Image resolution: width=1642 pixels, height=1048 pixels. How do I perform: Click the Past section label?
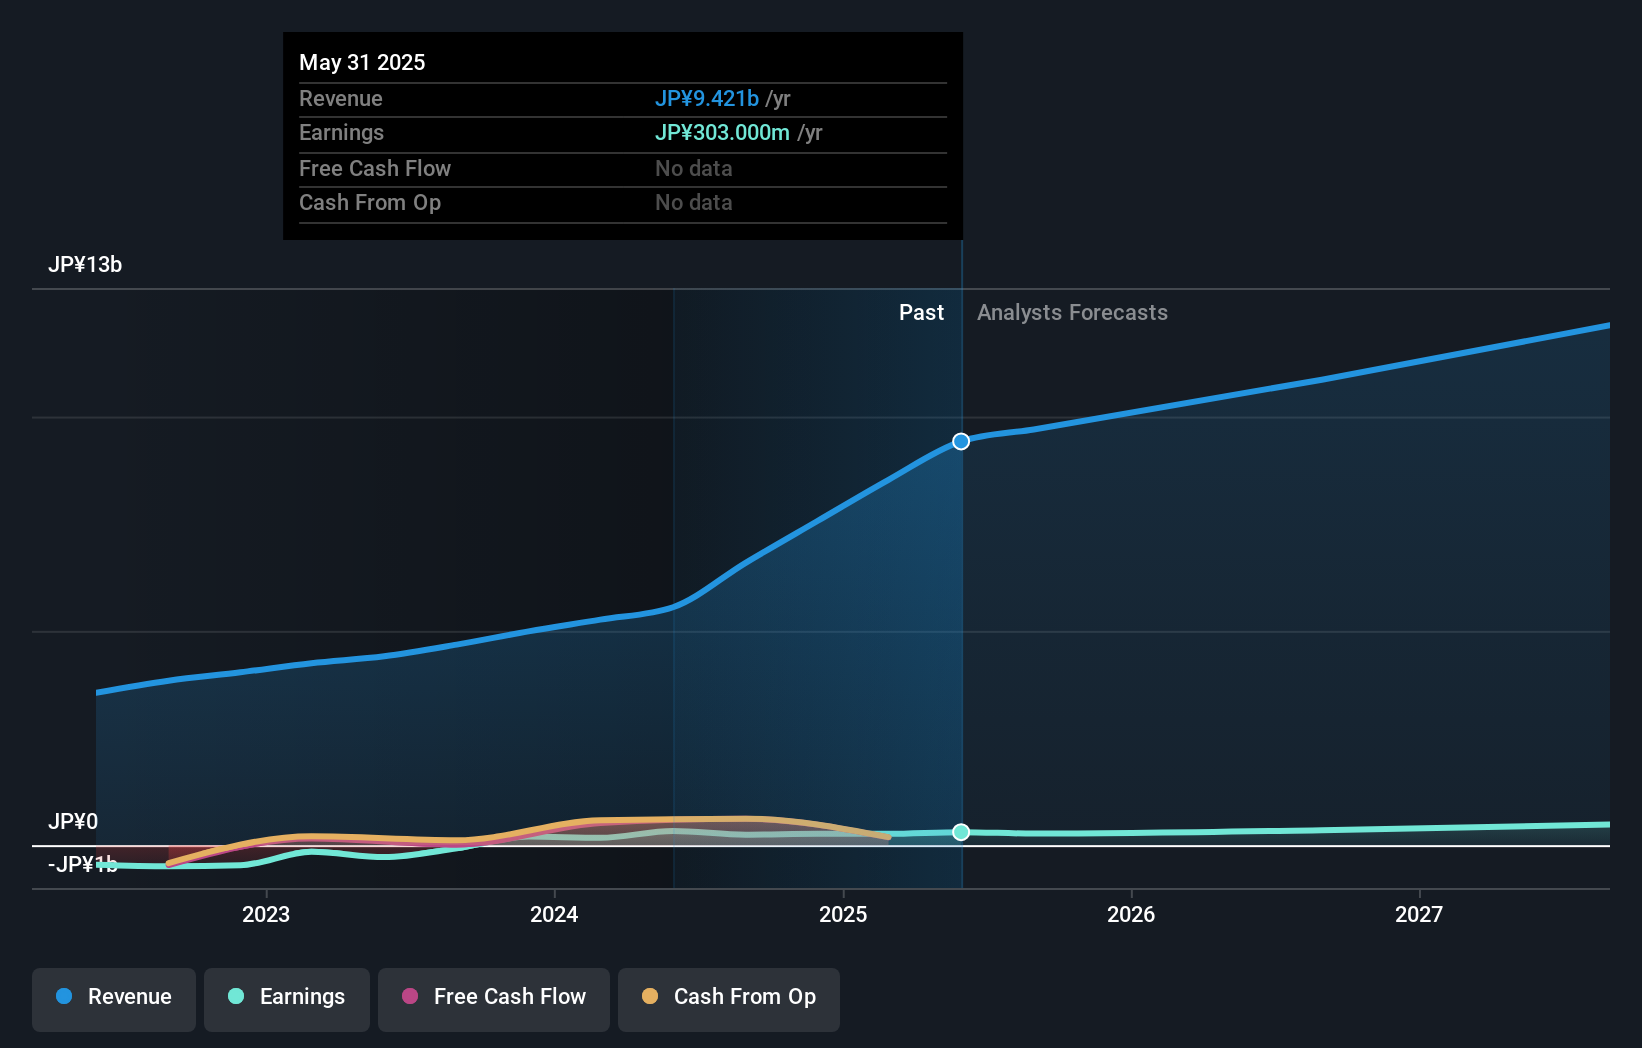pos(921,313)
